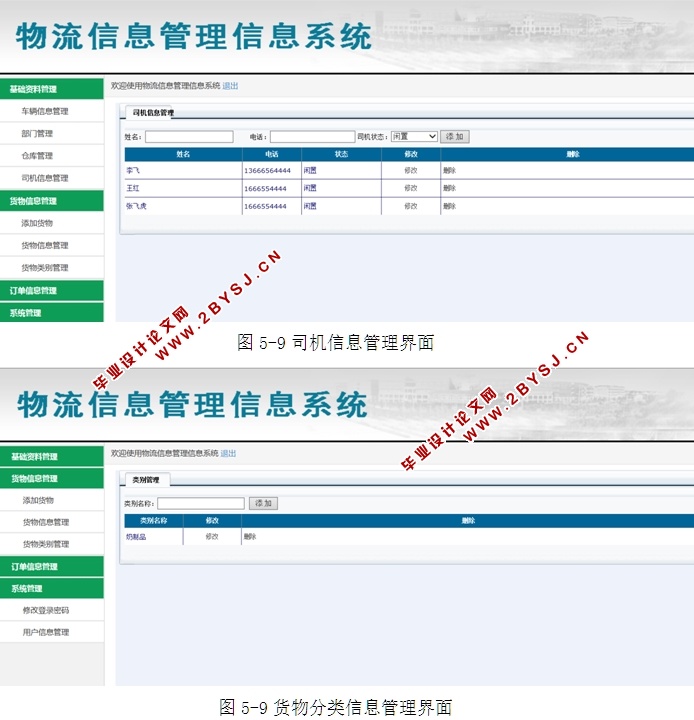
Task: Focus the 电话 input field
Action: [312, 137]
